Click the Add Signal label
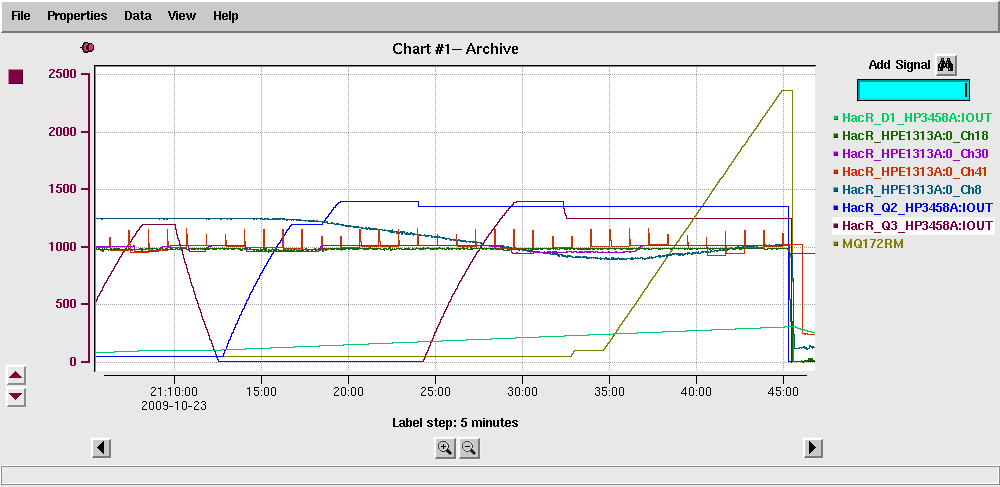This screenshot has width=1000, height=487. click(900, 65)
